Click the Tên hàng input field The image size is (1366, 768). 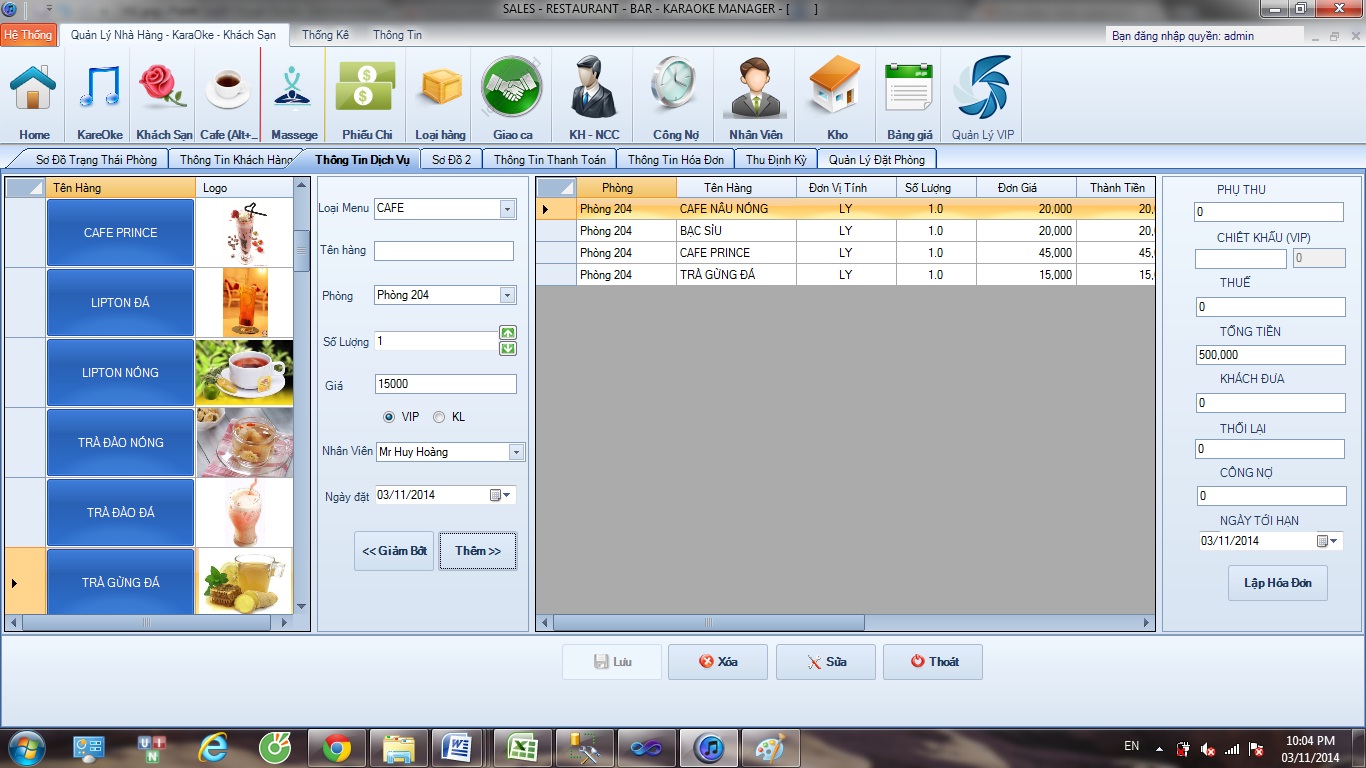click(x=444, y=251)
